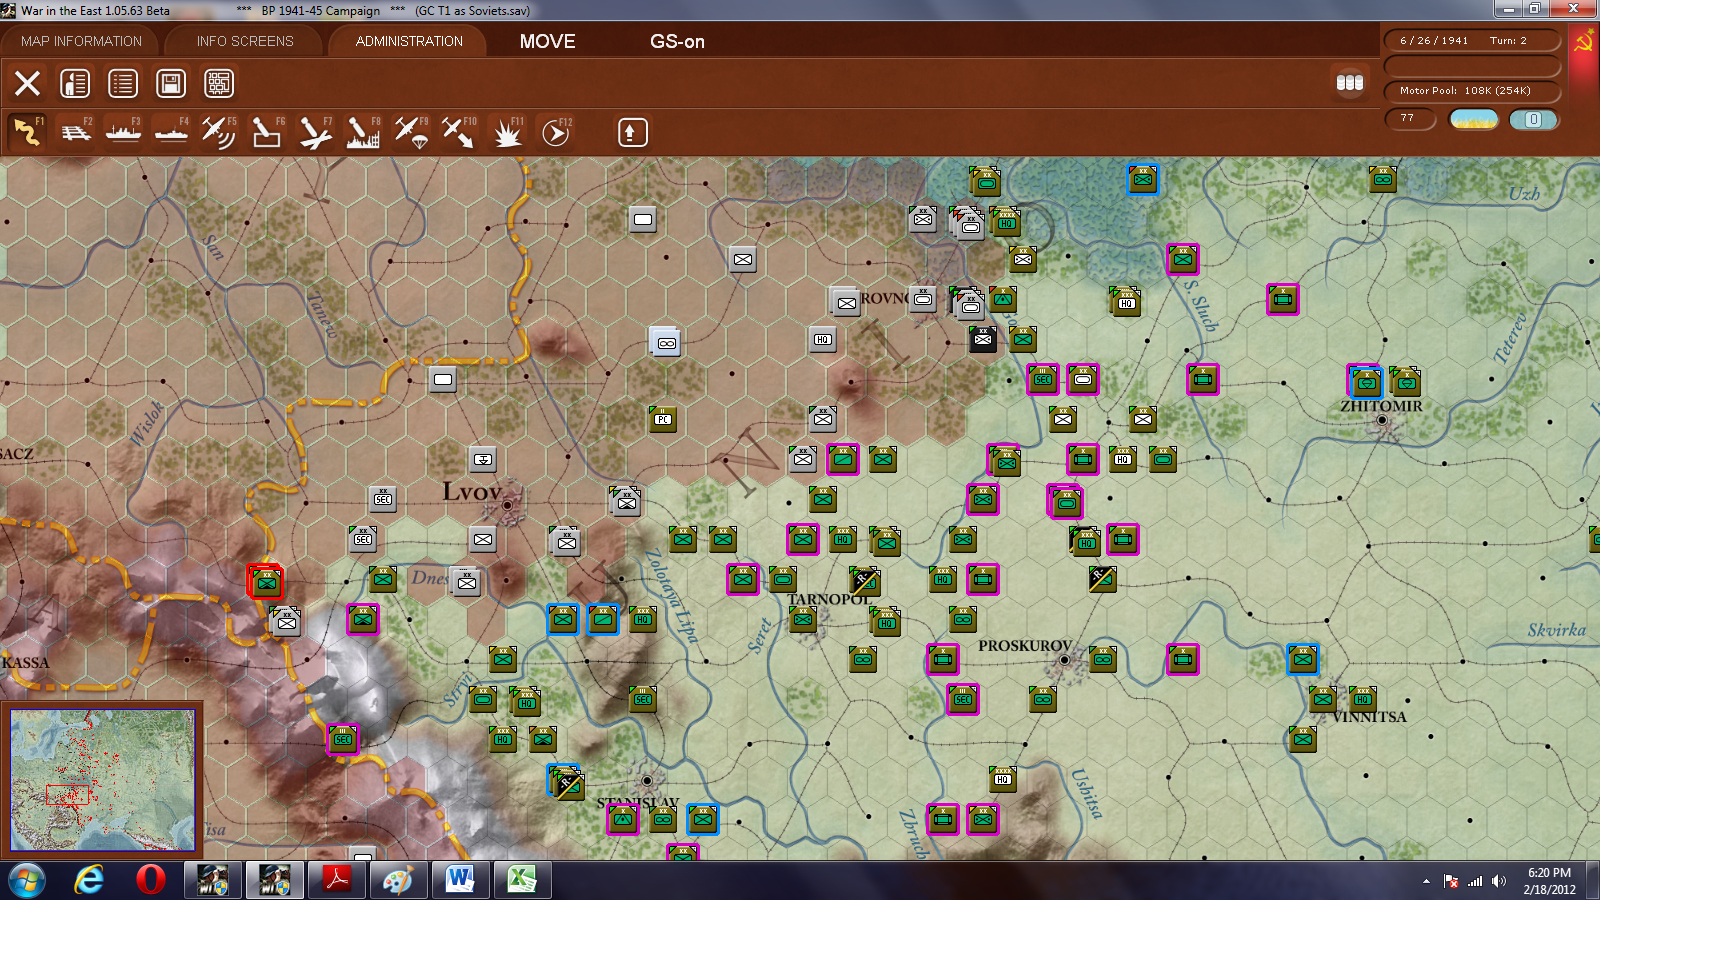This screenshot has width=1710, height=964.
Task: Save the game with the floppy icon
Action: tap(171, 83)
